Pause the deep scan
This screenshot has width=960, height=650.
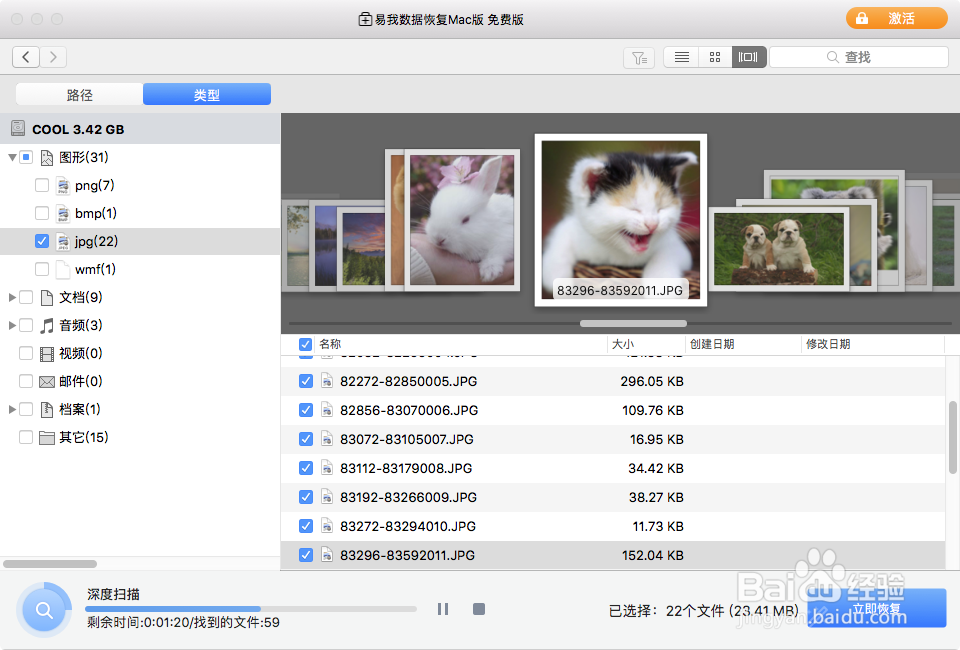coord(443,608)
